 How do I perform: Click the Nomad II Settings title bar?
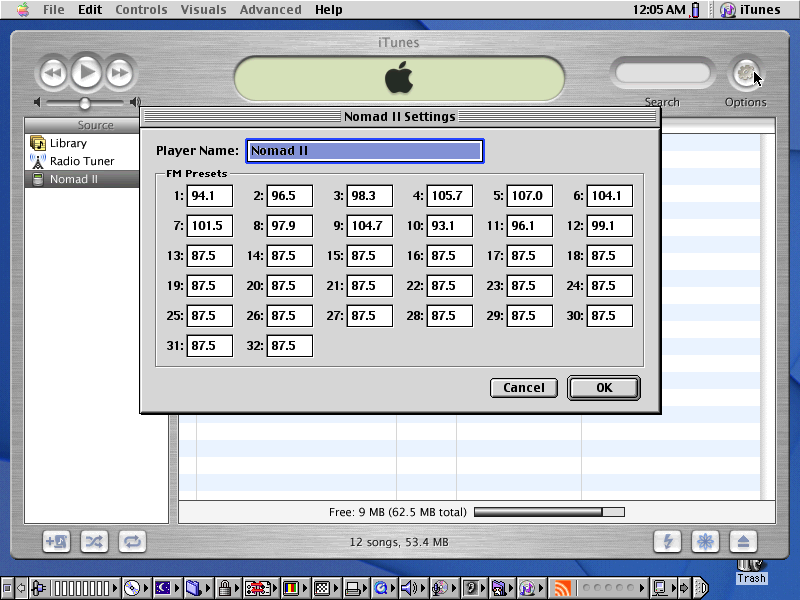coord(400,117)
